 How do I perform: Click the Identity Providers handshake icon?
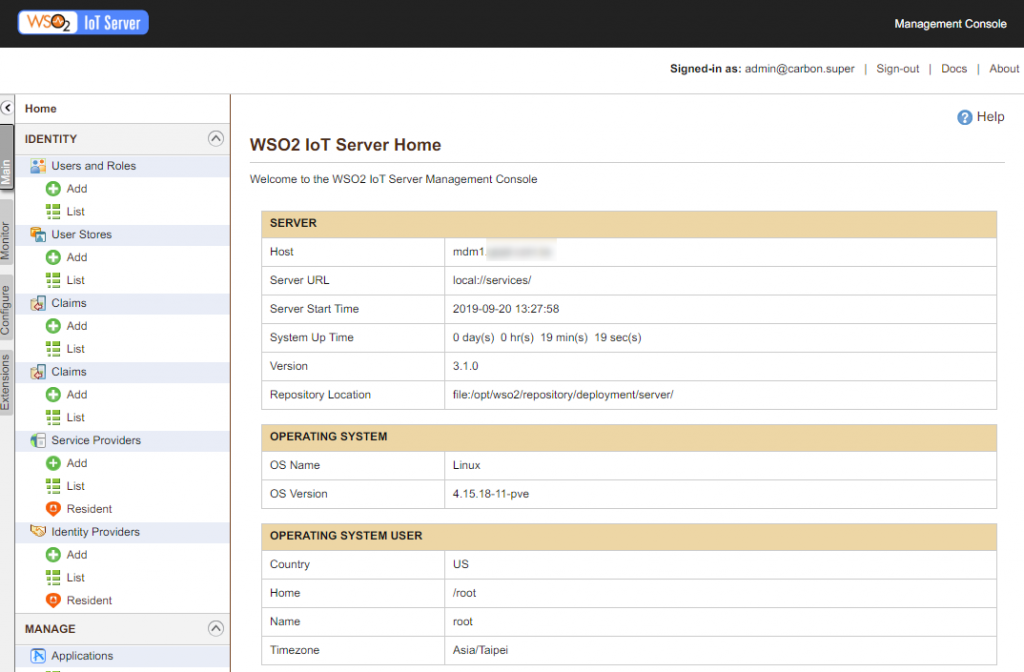click(x=38, y=531)
